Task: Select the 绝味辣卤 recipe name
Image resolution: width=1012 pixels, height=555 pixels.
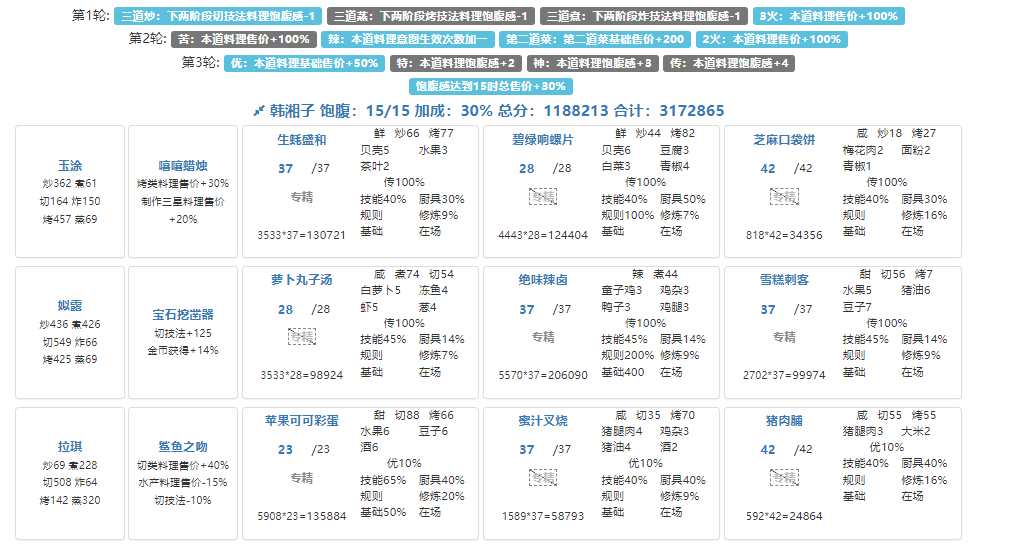Action: click(543, 281)
